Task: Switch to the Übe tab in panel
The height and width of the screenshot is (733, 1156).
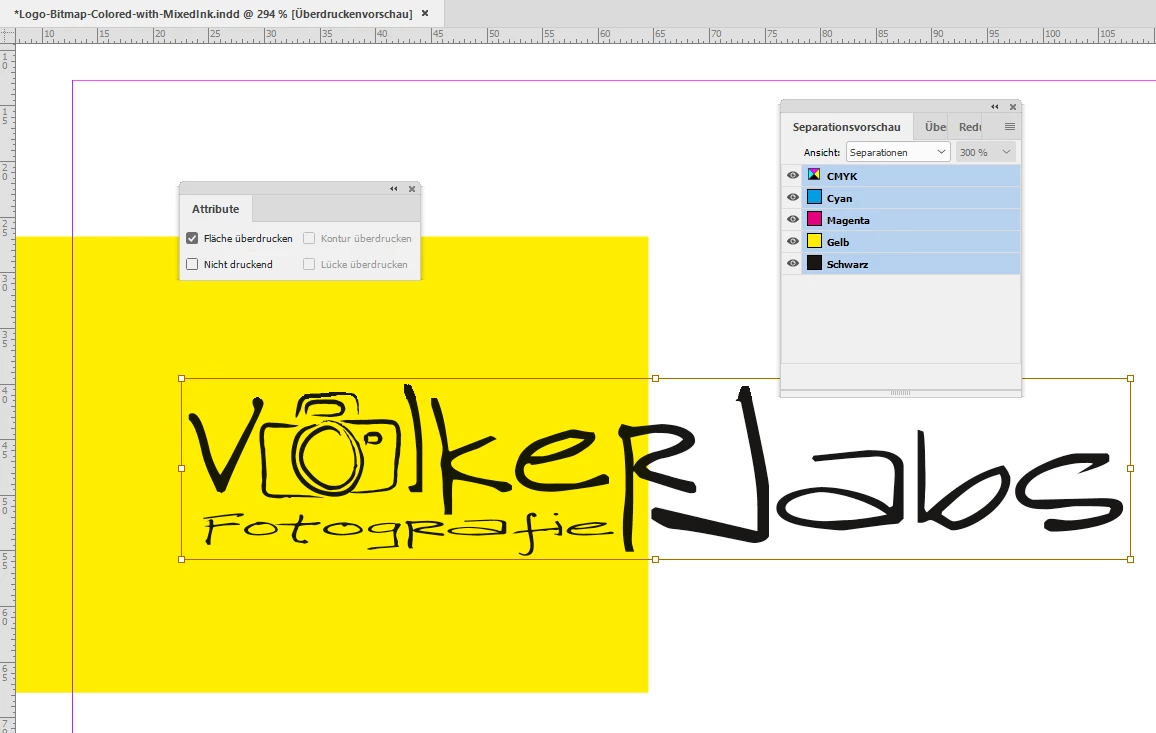Action: point(935,127)
